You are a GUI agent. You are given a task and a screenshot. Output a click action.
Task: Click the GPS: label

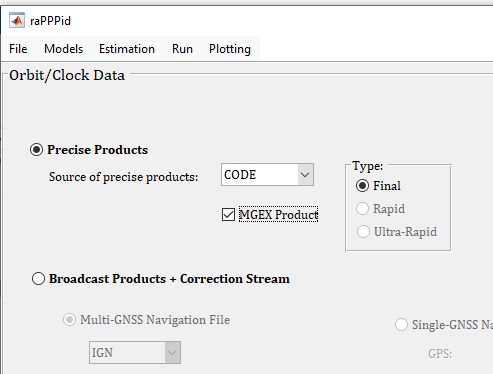tap(440, 353)
